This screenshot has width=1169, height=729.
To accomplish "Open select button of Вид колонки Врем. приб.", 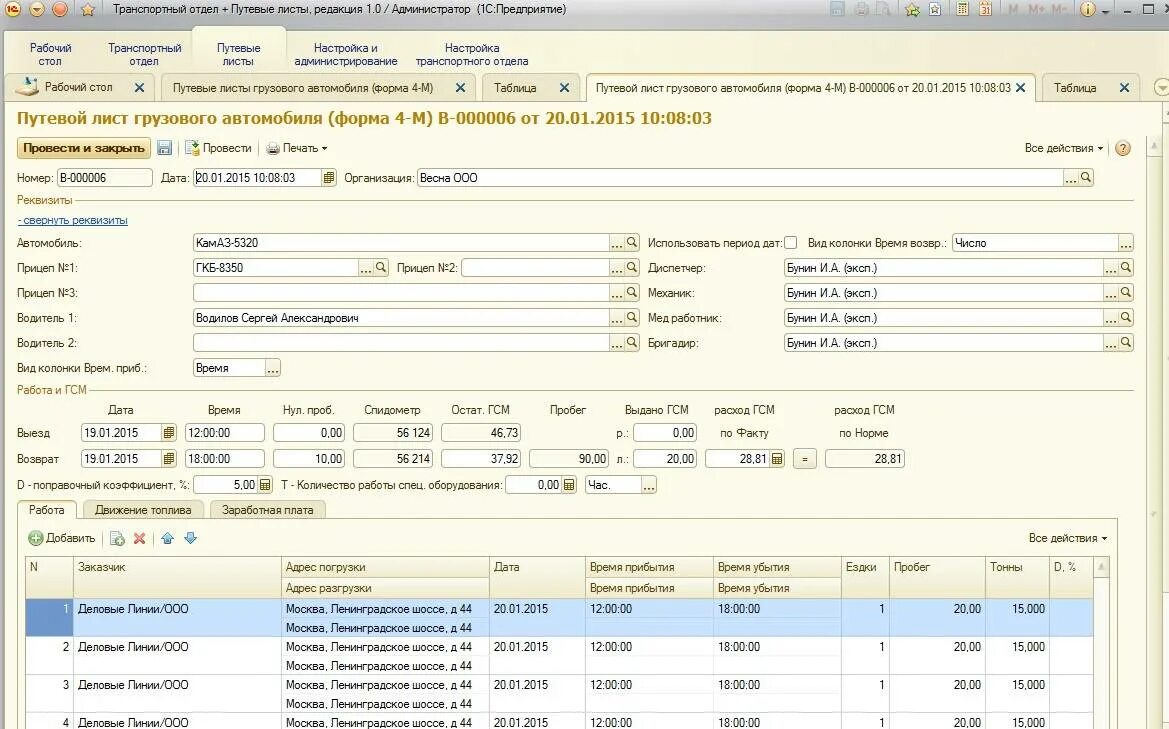I will coord(273,367).
